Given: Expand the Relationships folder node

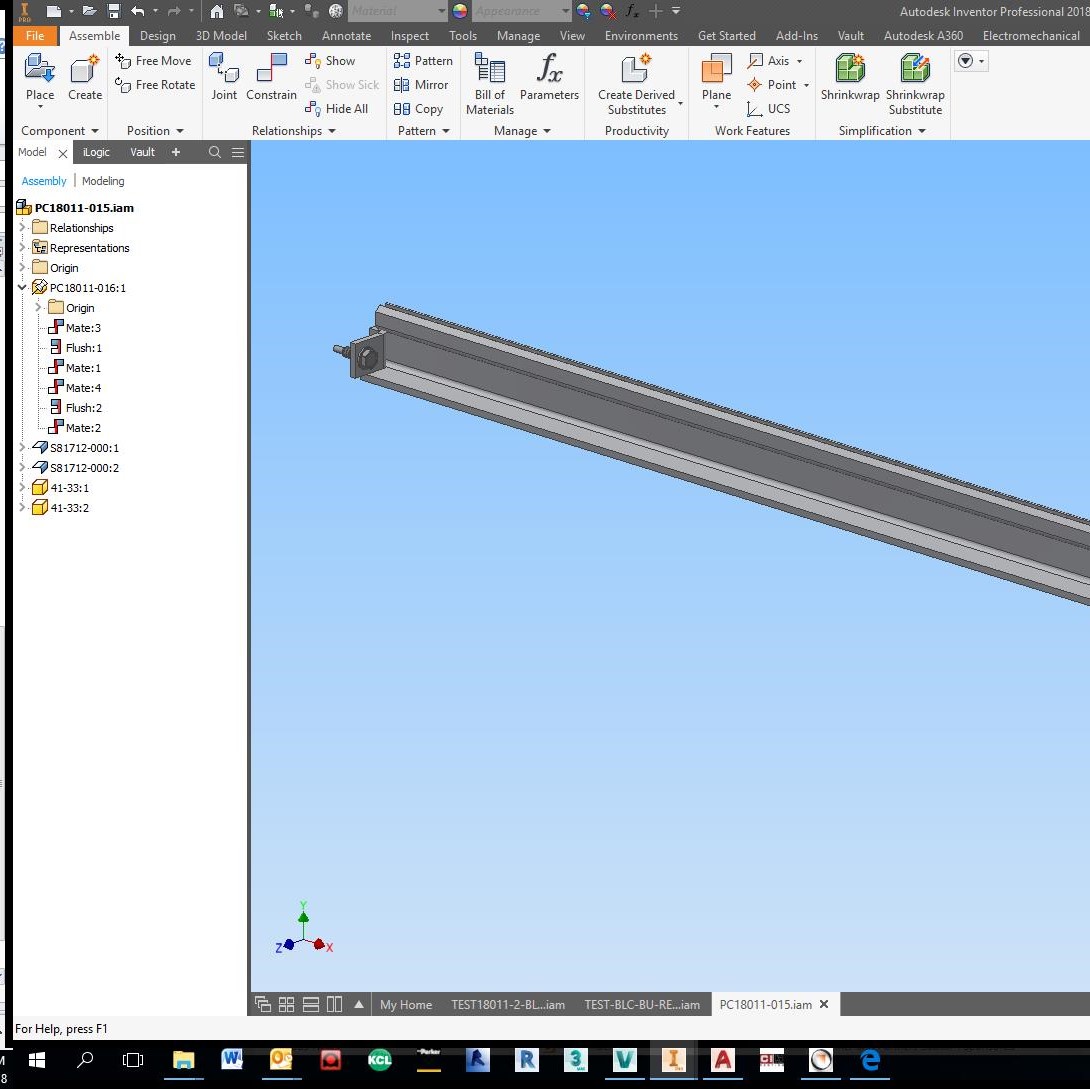Looking at the screenshot, I should [x=22, y=227].
